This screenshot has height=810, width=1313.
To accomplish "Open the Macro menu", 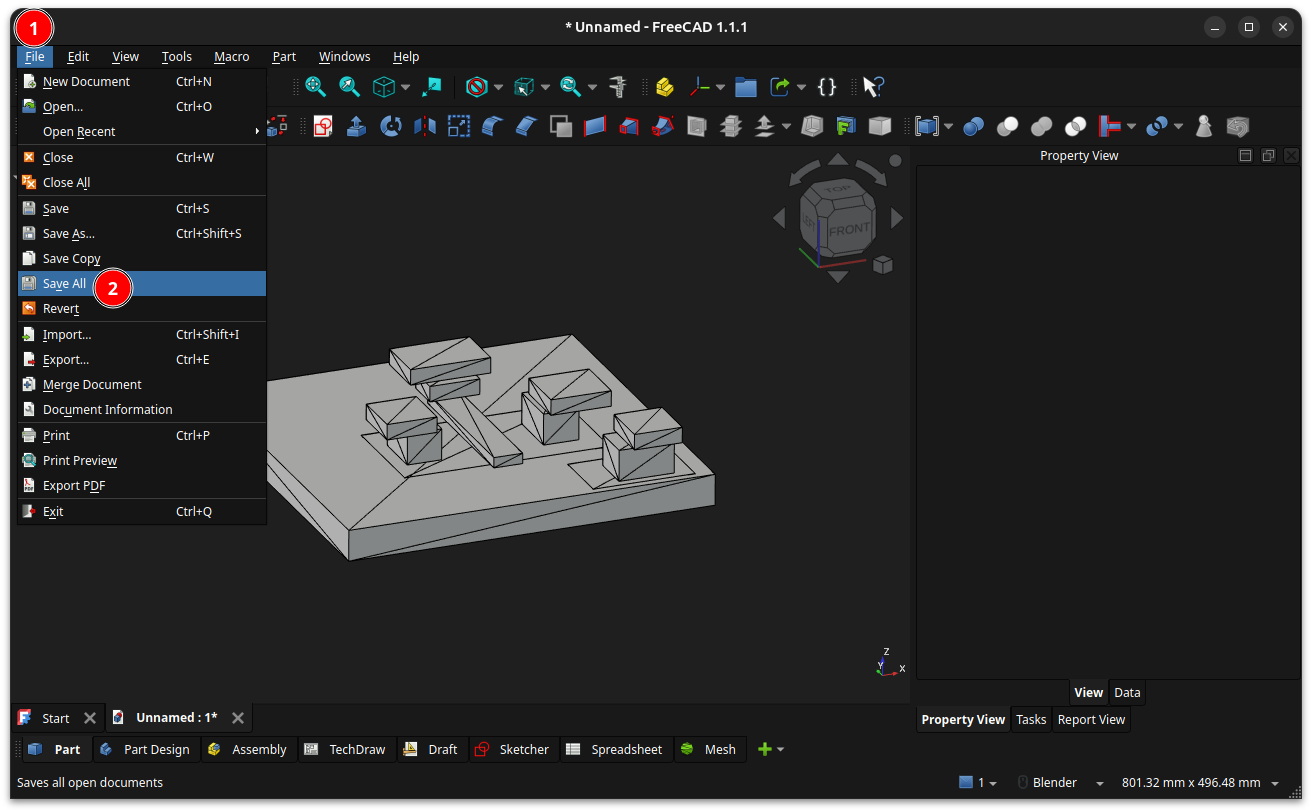I will (232, 57).
